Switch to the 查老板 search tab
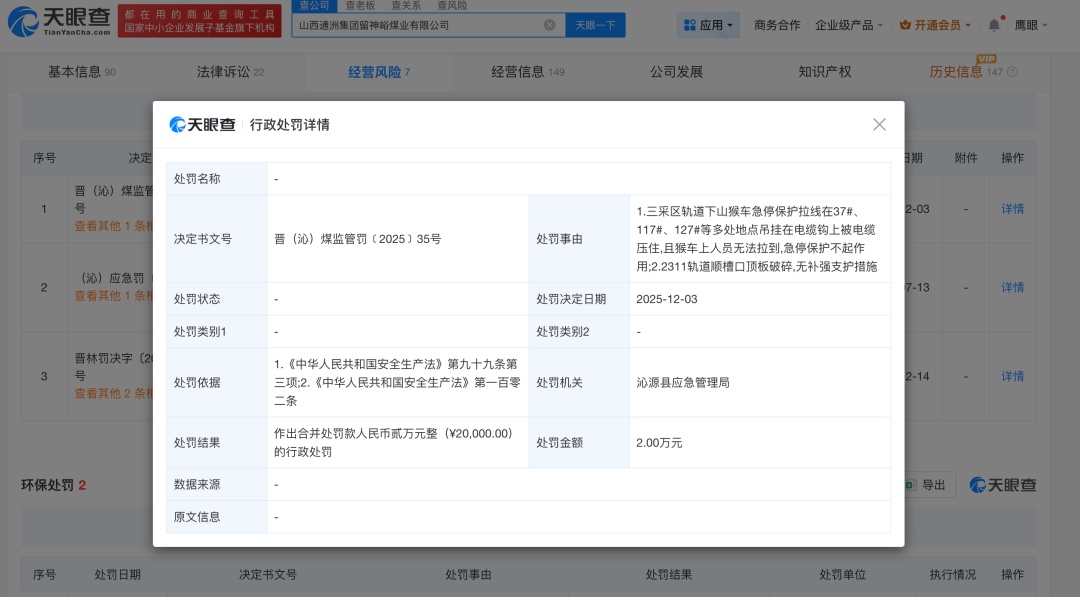 click(x=360, y=6)
